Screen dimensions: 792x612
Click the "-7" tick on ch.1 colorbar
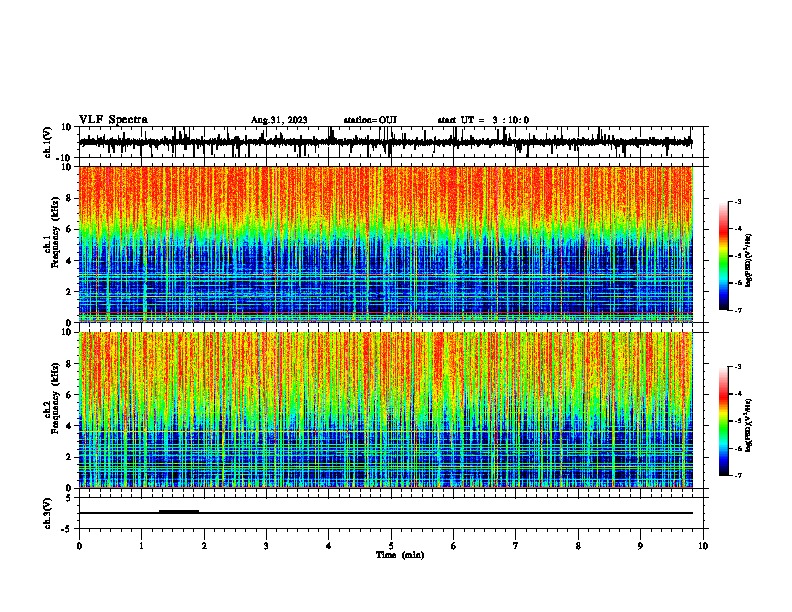click(737, 310)
